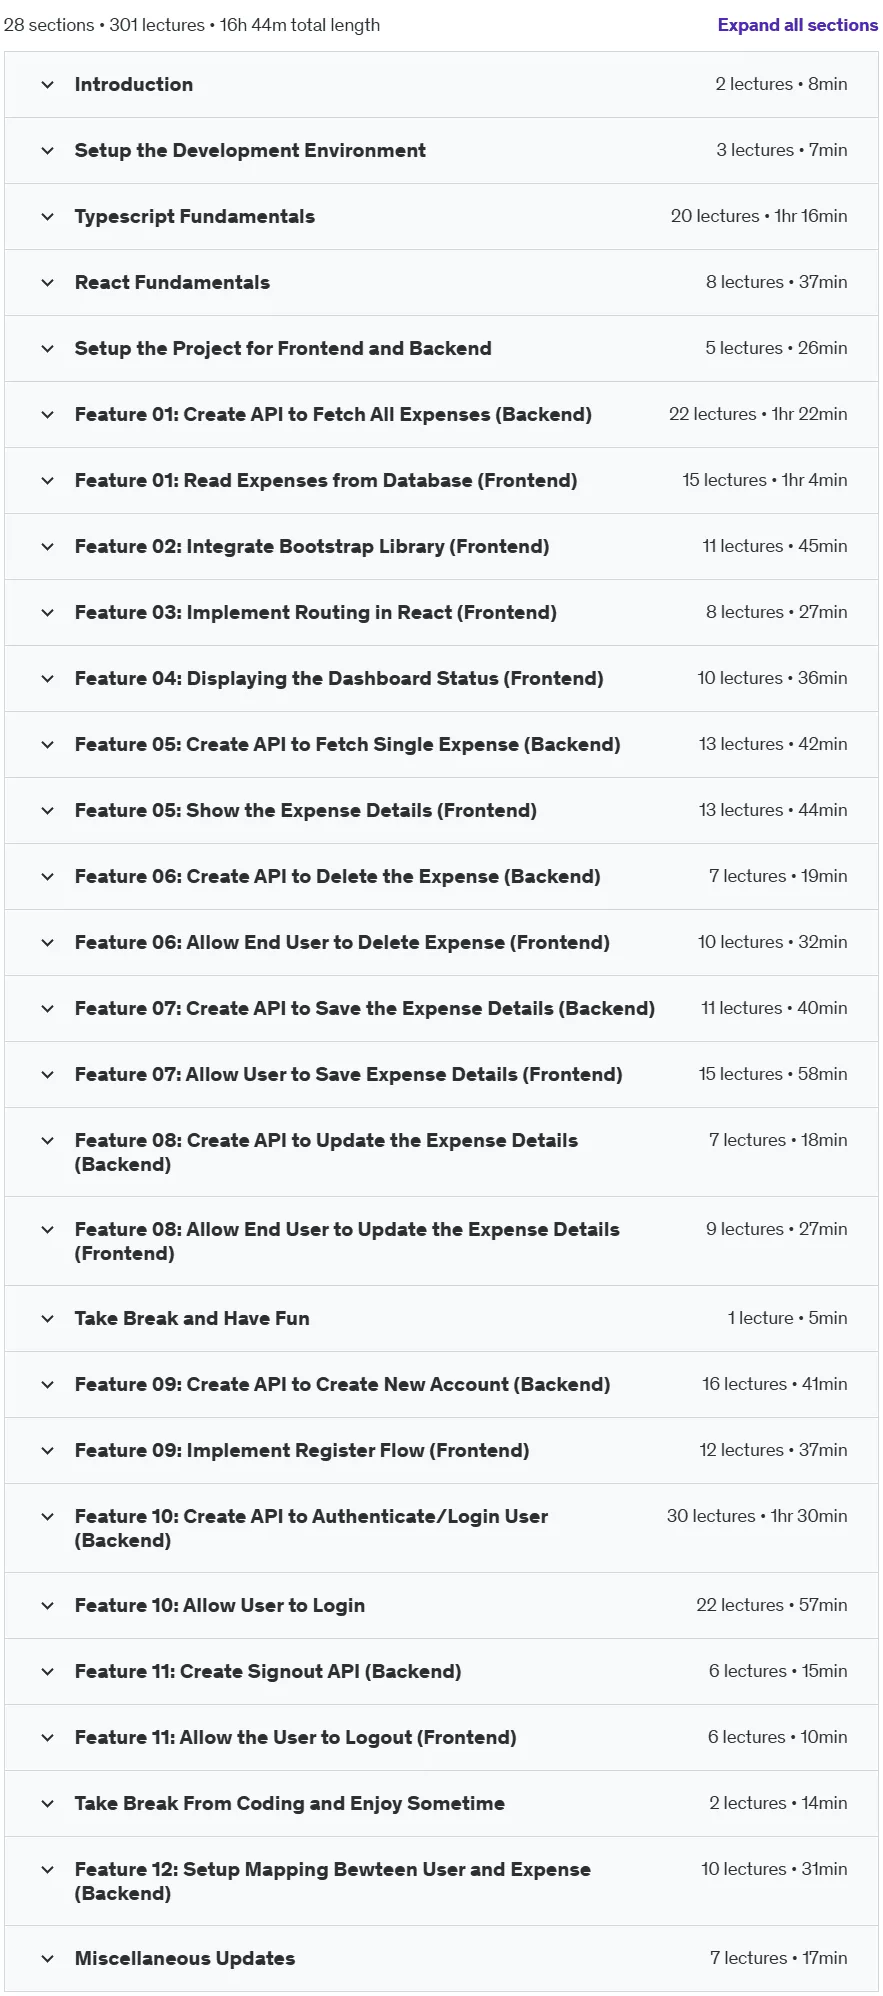Toggle the chevron for Feature 09: Implement Register Flow
883x1996 pixels.
[x=47, y=1451]
